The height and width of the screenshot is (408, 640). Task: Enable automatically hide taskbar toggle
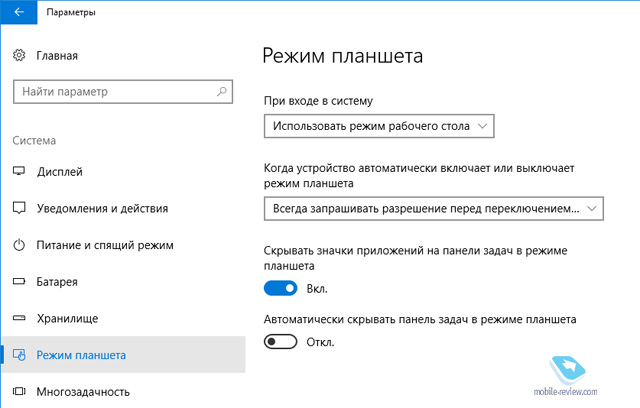pyautogui.click(x=280, y=341)
